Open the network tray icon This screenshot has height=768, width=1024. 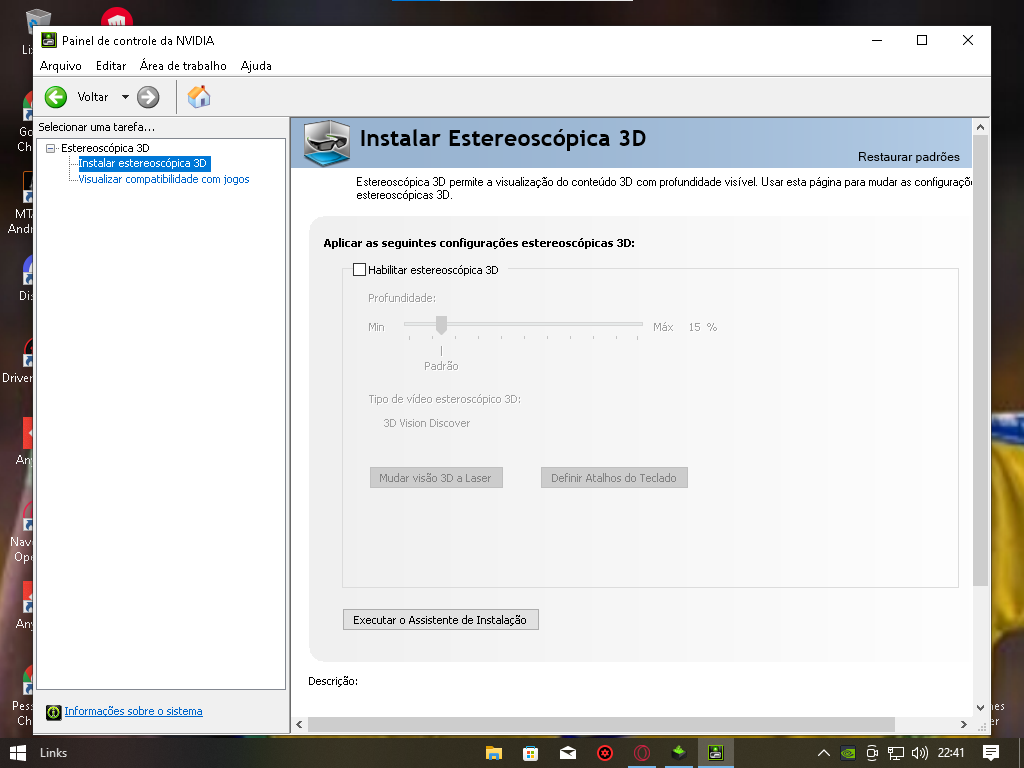(x=895, y=753)
